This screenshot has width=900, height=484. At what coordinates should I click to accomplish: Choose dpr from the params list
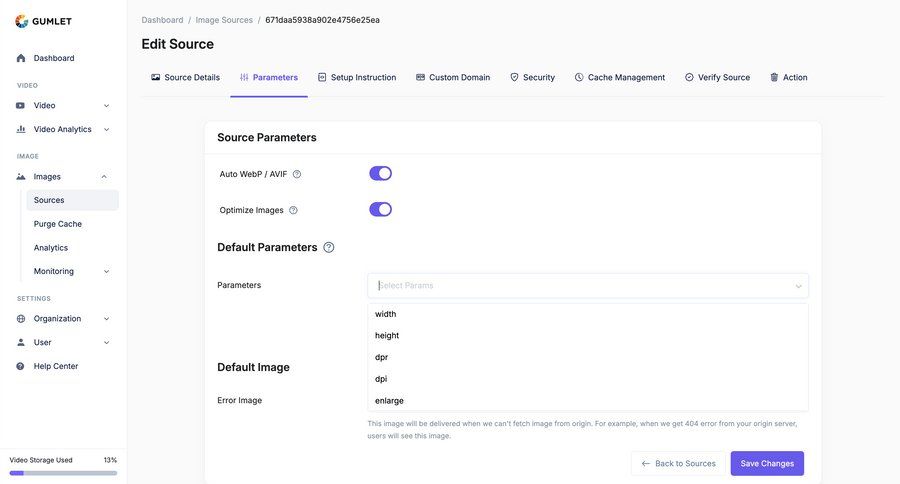[x=588, y=357]
